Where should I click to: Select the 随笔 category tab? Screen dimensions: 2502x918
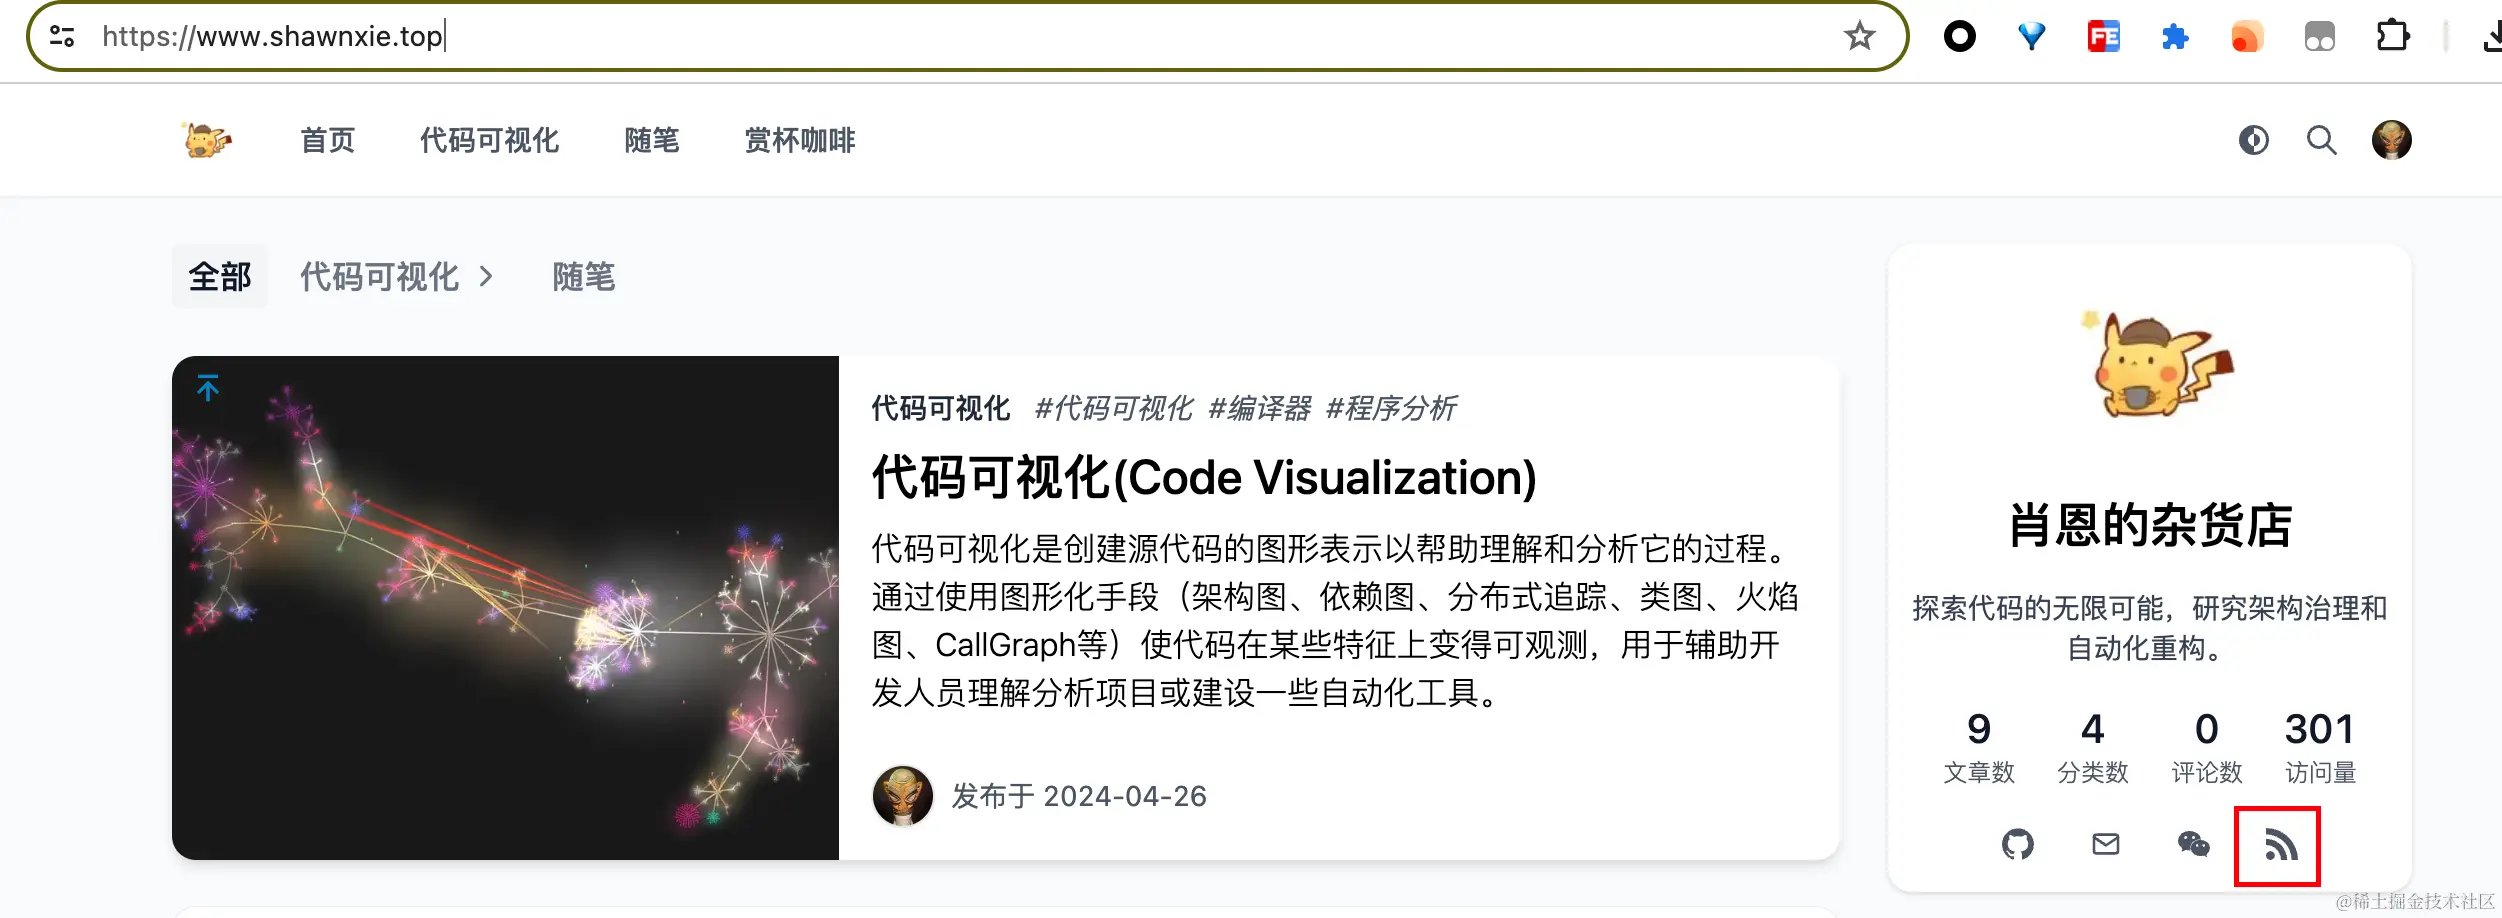tap(584, 277)
